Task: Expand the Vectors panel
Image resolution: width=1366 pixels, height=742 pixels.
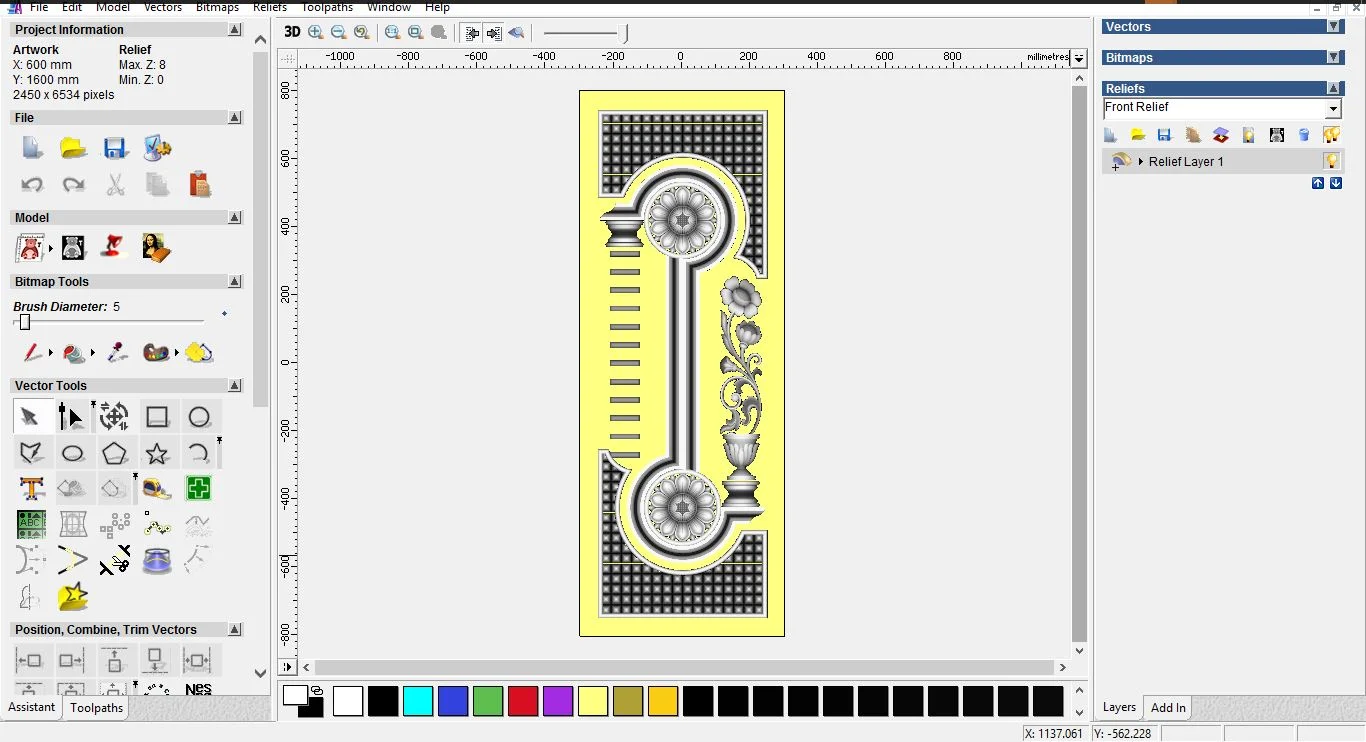Action: (1333, 27)
